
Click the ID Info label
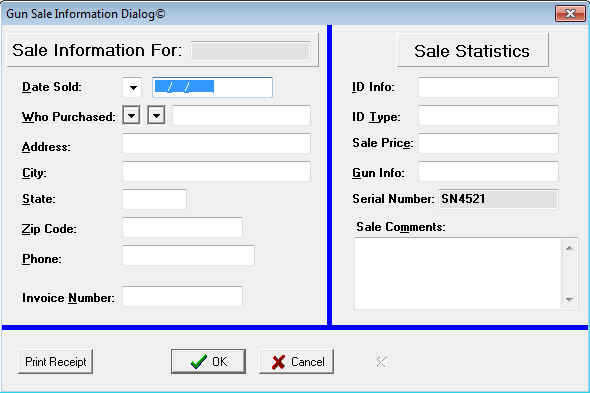pyautogui.click(x=373, y=87)
